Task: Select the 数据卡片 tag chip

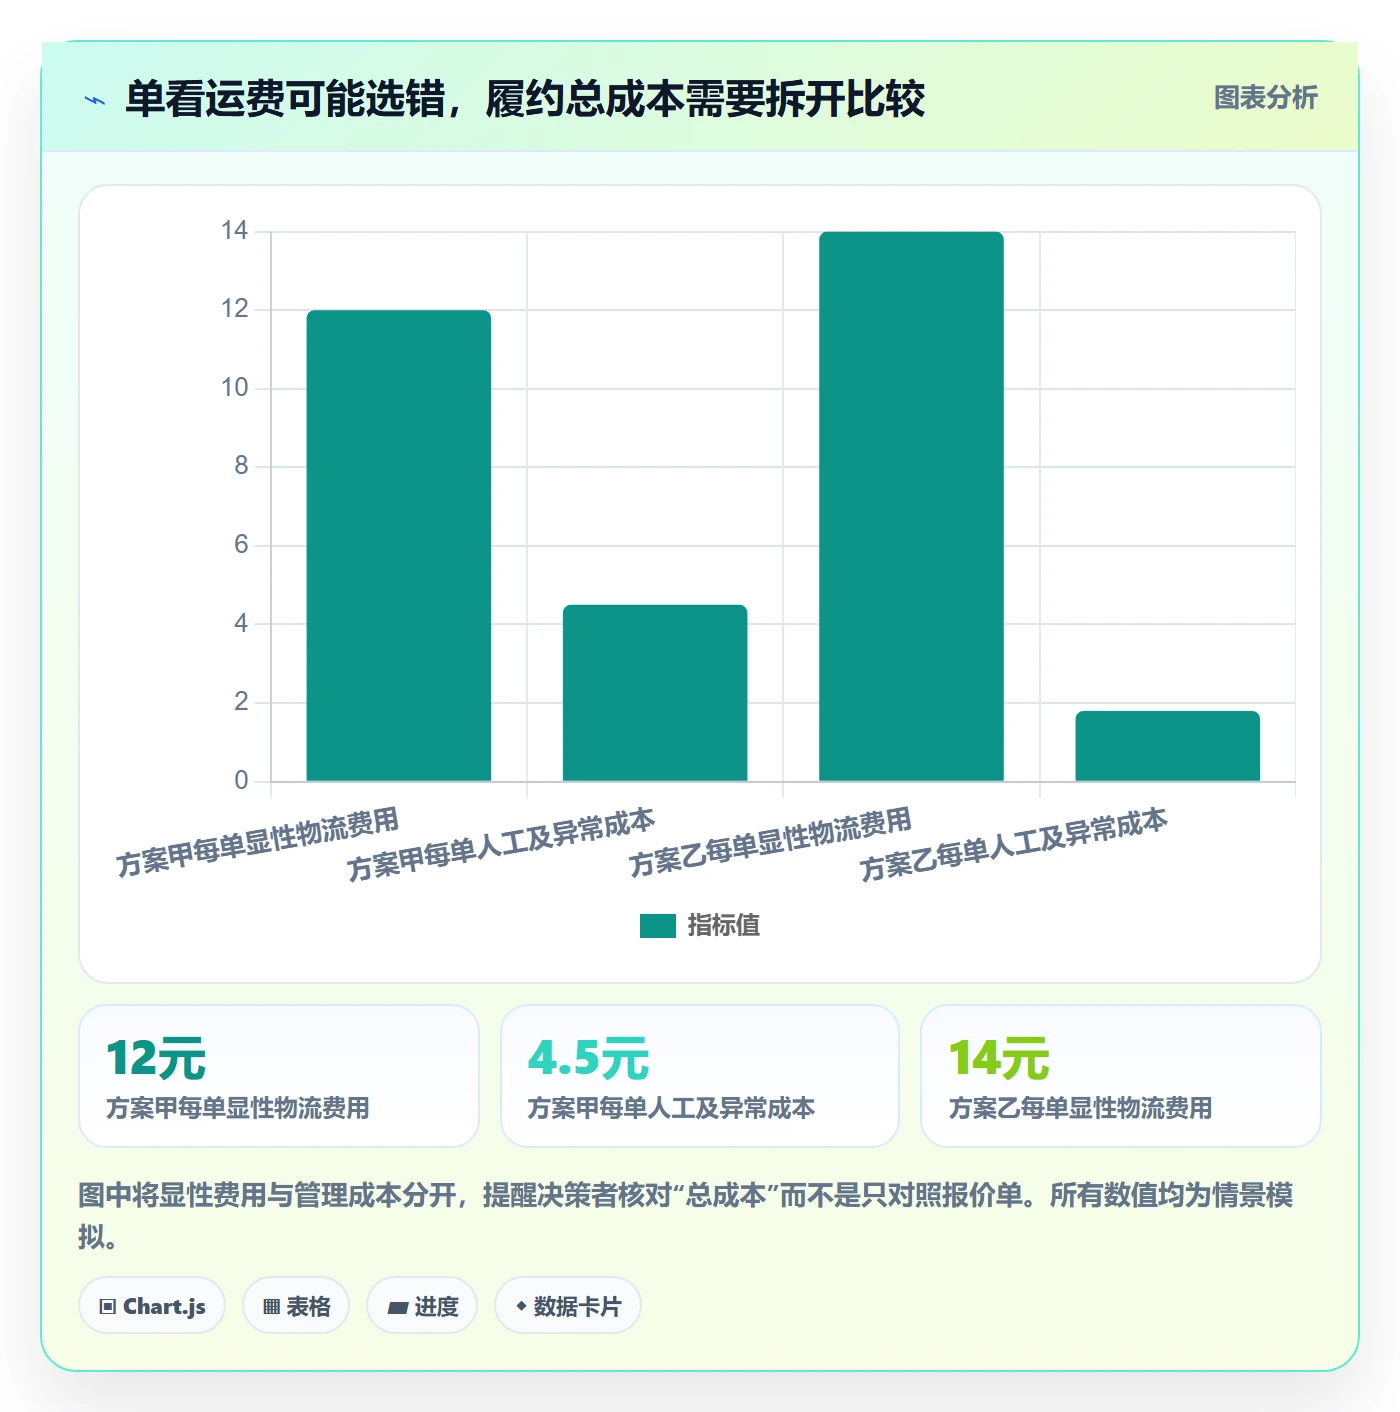Action: [568, 1306]
